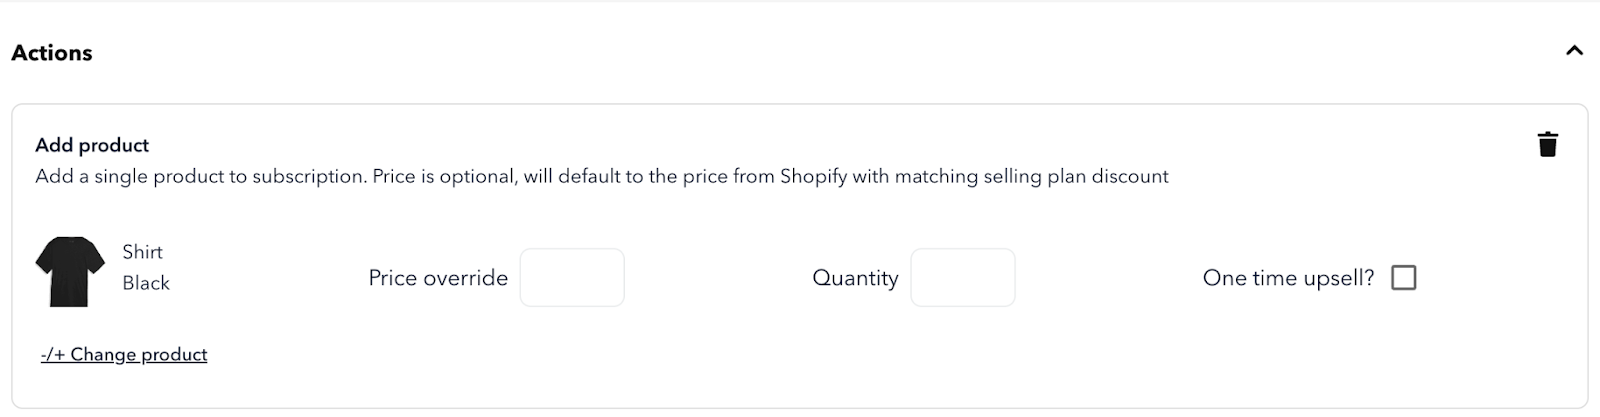Image resolution: width=1600 pixels, height=417 pixels.
Task: Select the black shirt product image
Action: coord(70,271)
